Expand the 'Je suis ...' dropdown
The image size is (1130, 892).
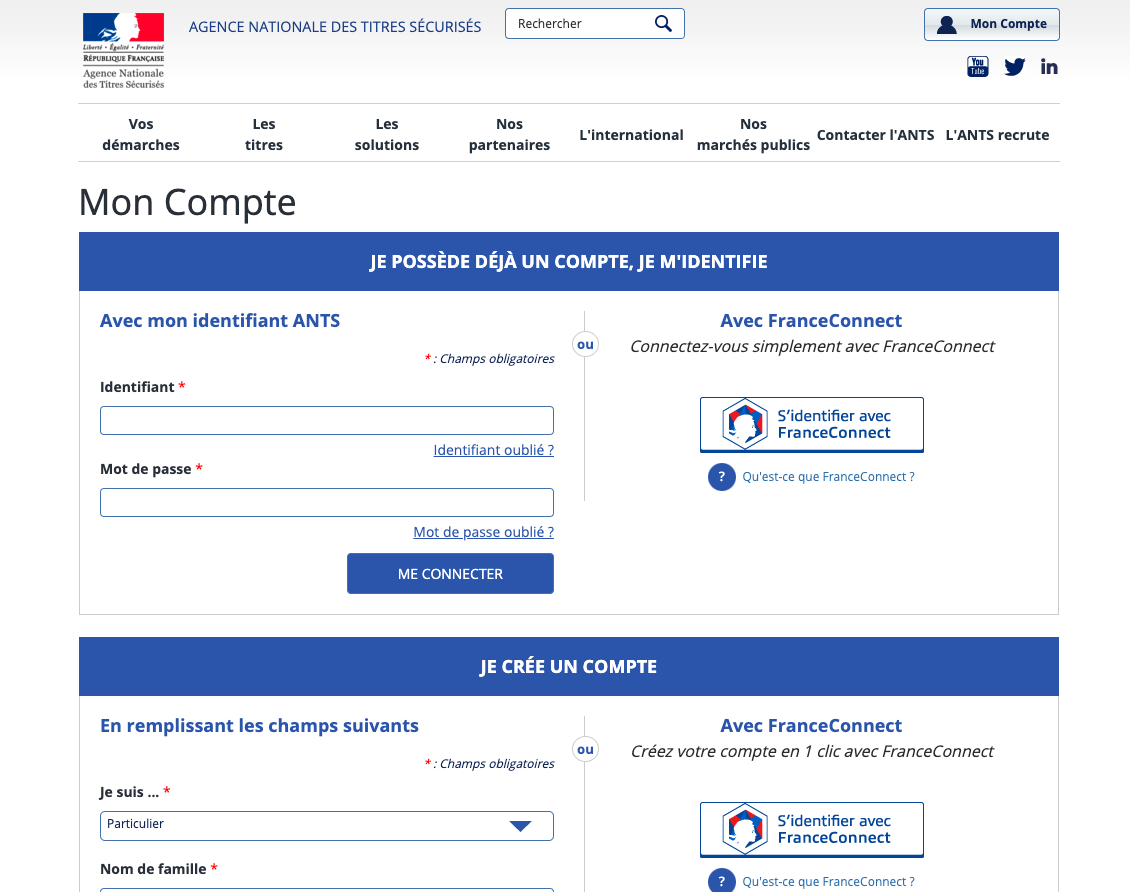click(326, 826)
